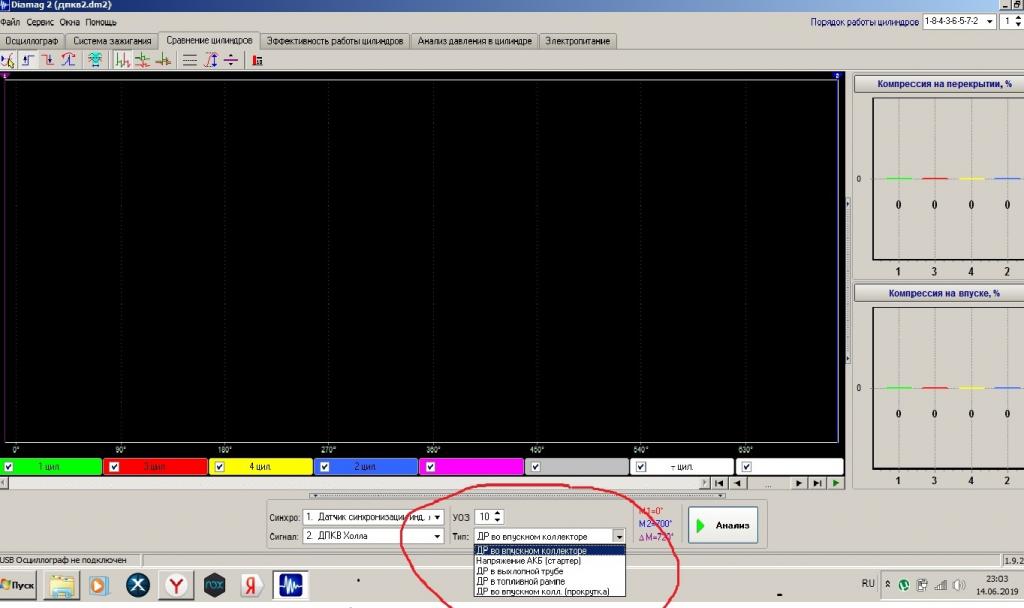Click the falling-edge trigger toolbar icon

point(48,61)
